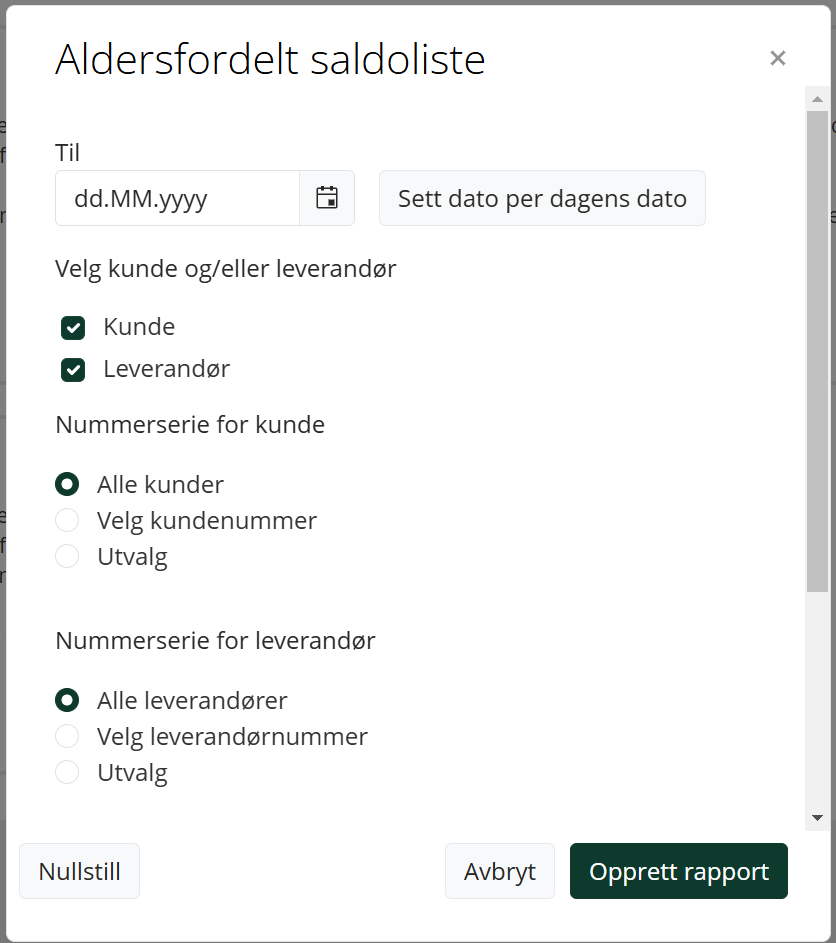Close the Aldersfordelt saldoliste dialog
Viewport: 836px width, 943px height.
click(x=778, y=58)
